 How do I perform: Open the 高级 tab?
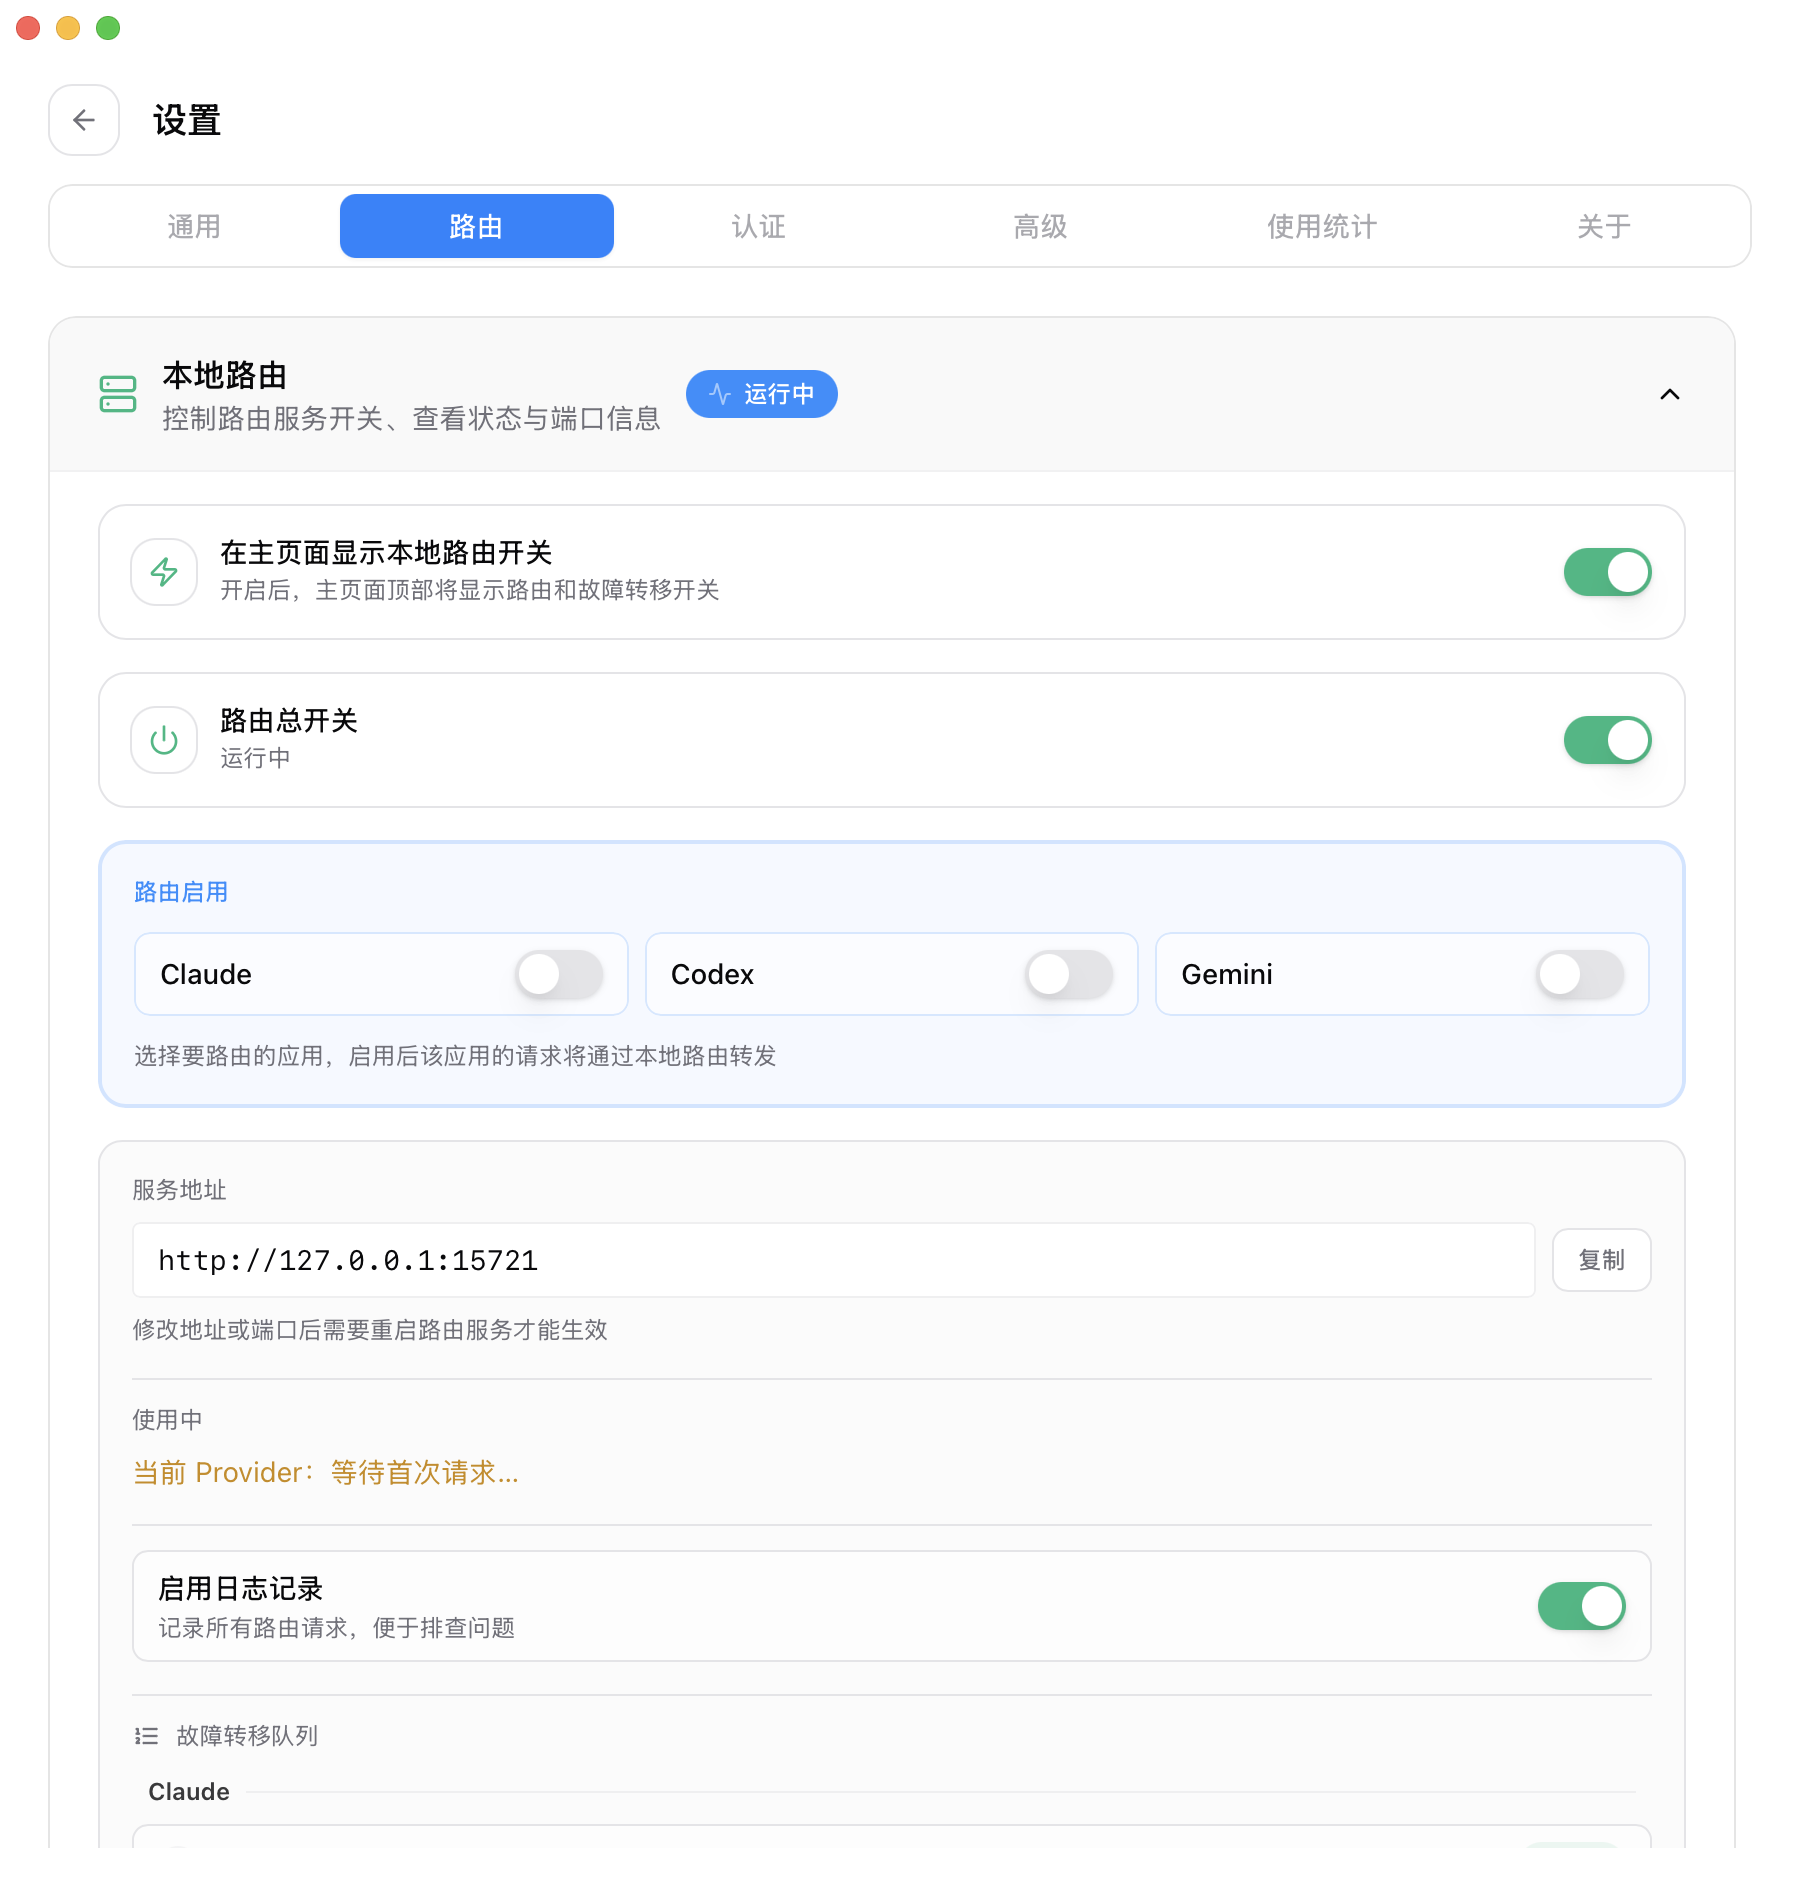click(1040, 226)
